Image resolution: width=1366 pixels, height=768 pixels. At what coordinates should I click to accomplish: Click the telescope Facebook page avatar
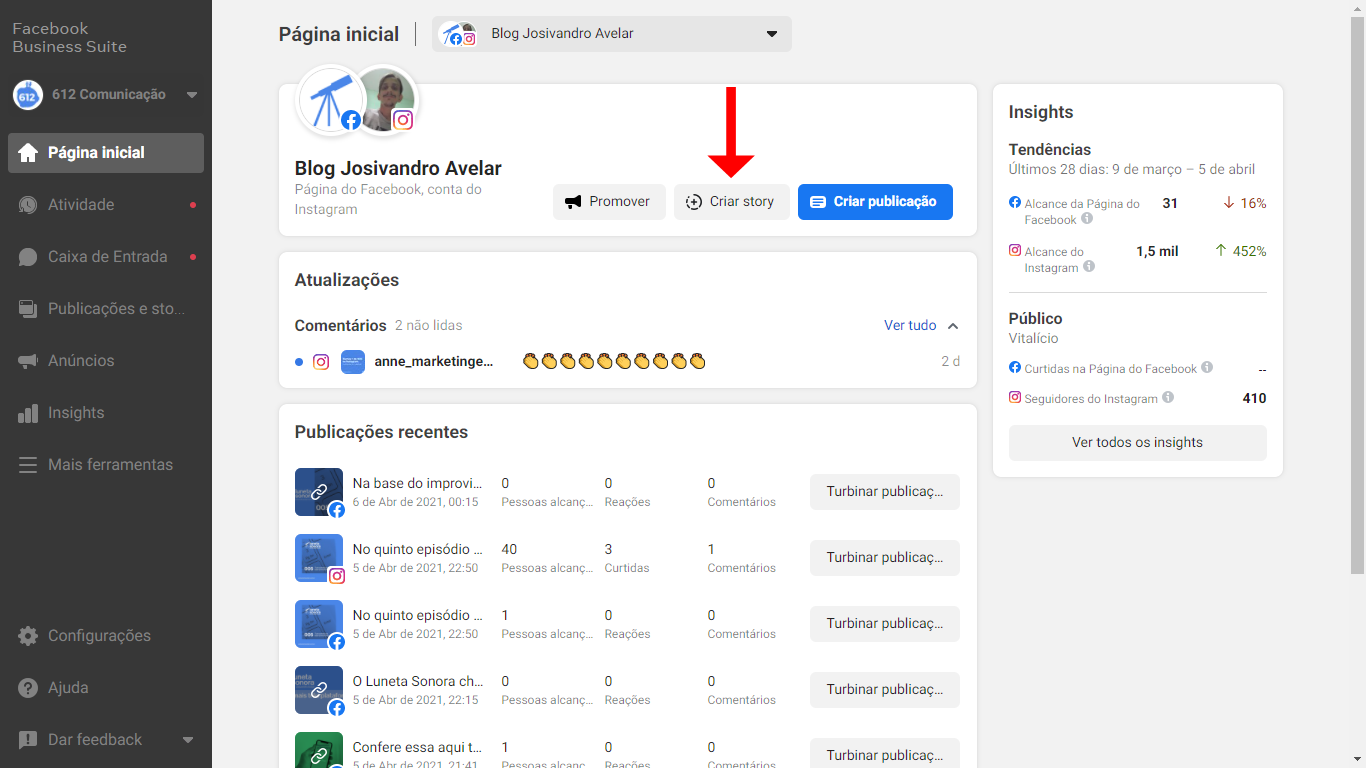331,100
